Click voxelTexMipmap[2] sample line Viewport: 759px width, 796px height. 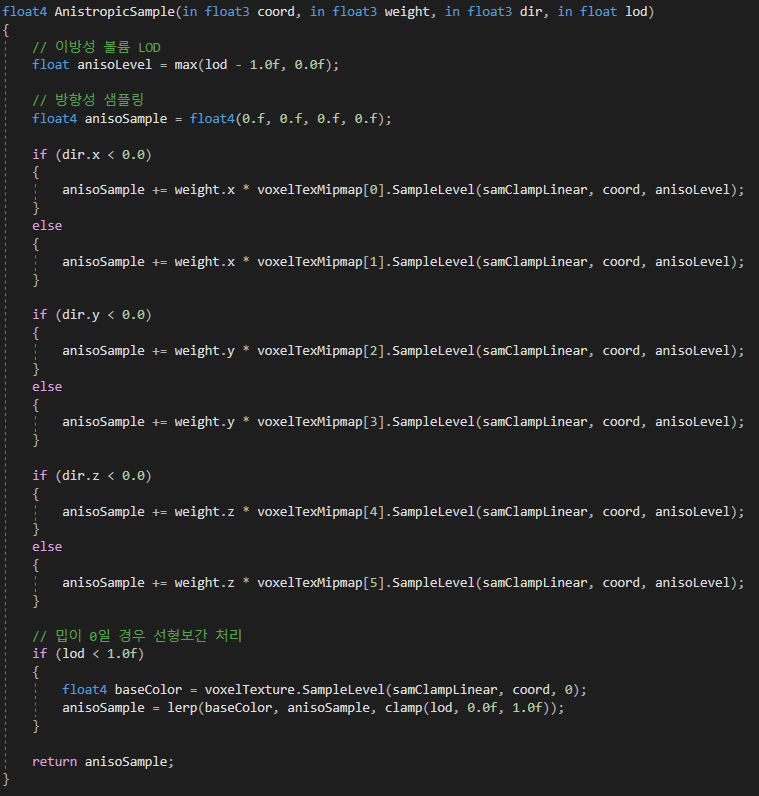[x=403, y=351]
